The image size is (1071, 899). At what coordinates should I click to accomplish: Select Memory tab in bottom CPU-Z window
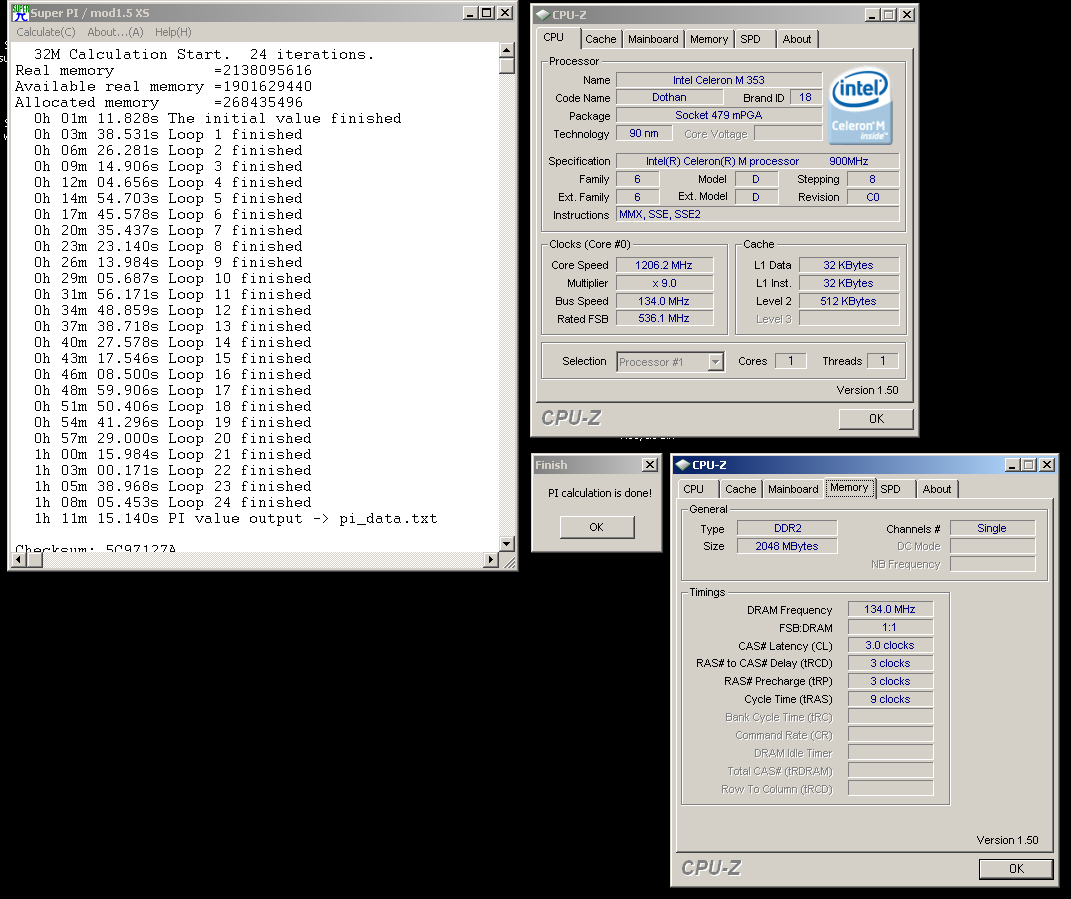coord(849,488)
